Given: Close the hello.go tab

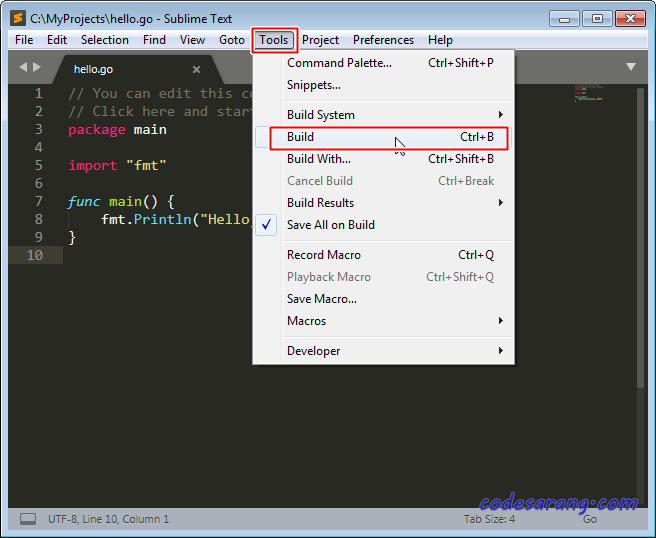Looking at the screenshot, I should (196, 69).
